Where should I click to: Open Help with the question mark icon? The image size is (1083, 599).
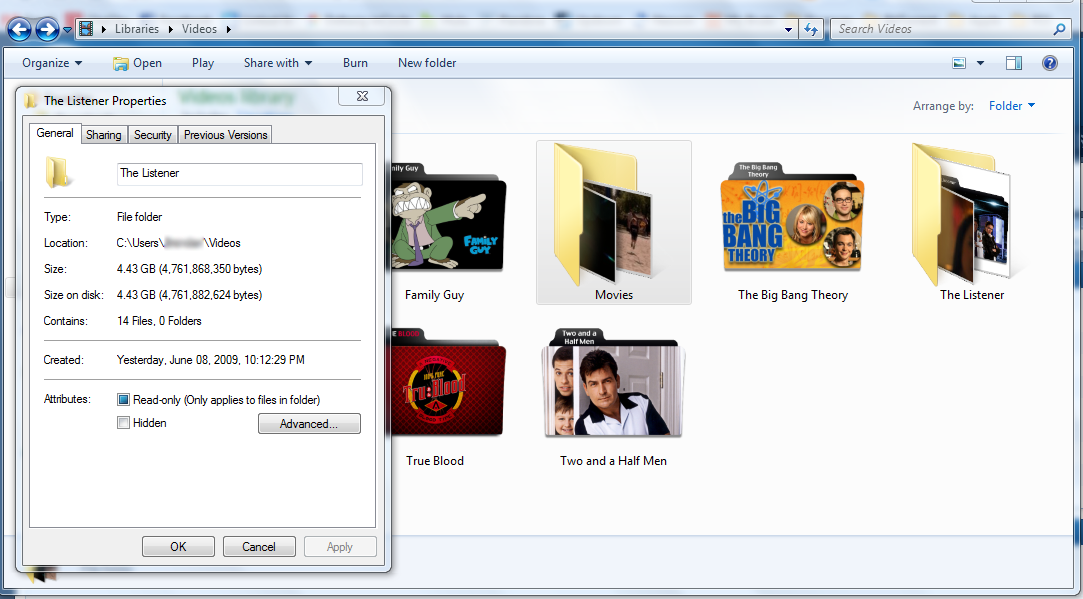(1050, 63)
